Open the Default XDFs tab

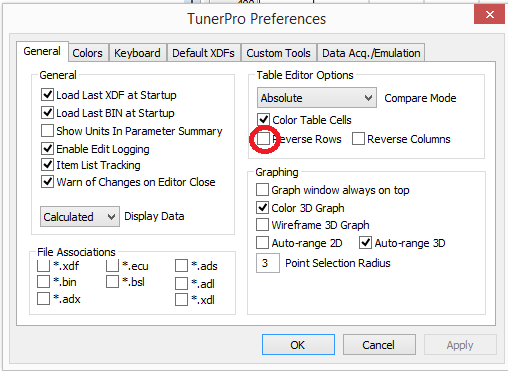[203, 53]
